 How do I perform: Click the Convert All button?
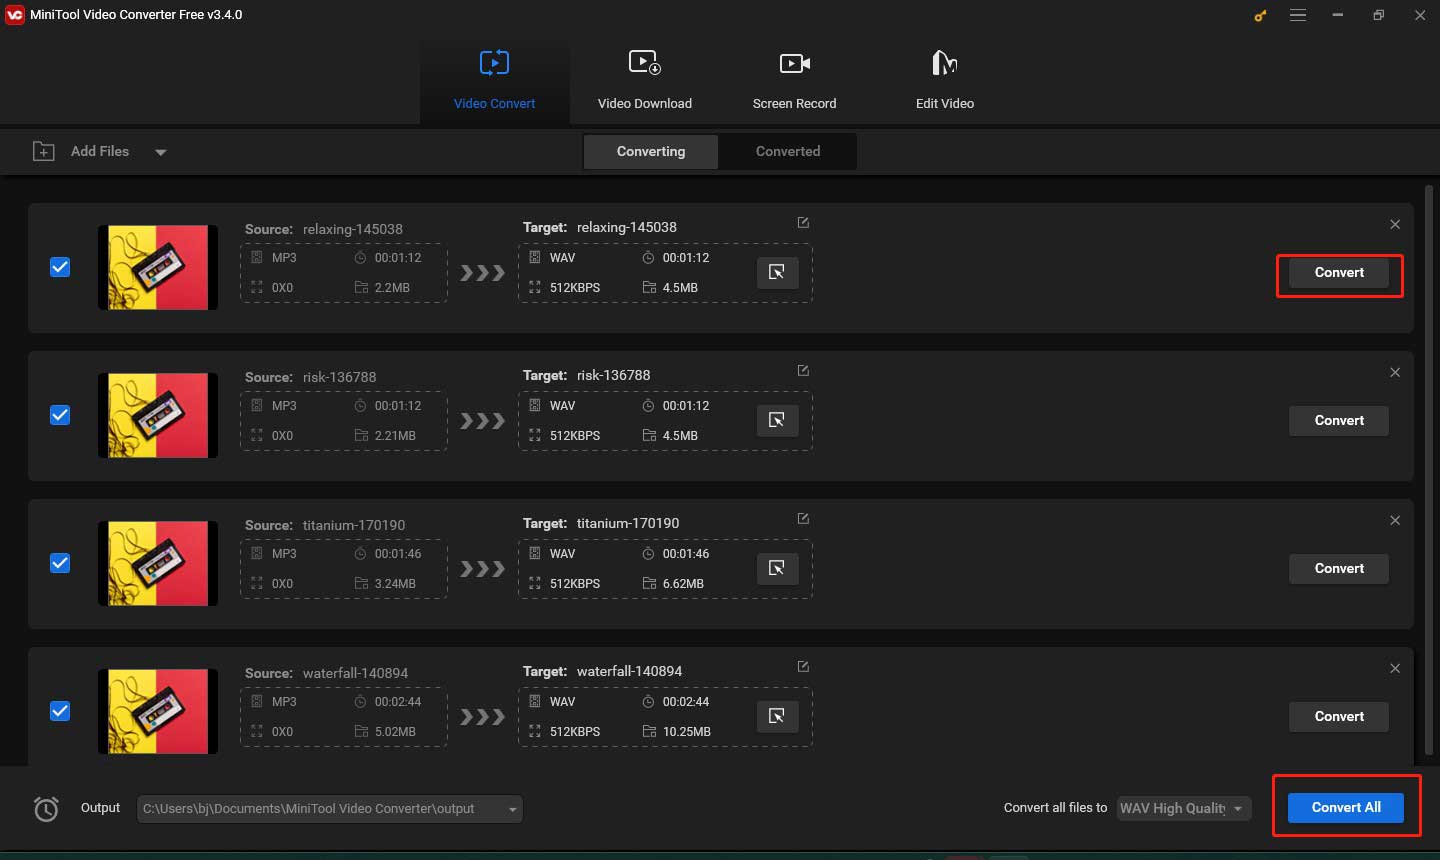point(1346,808)
